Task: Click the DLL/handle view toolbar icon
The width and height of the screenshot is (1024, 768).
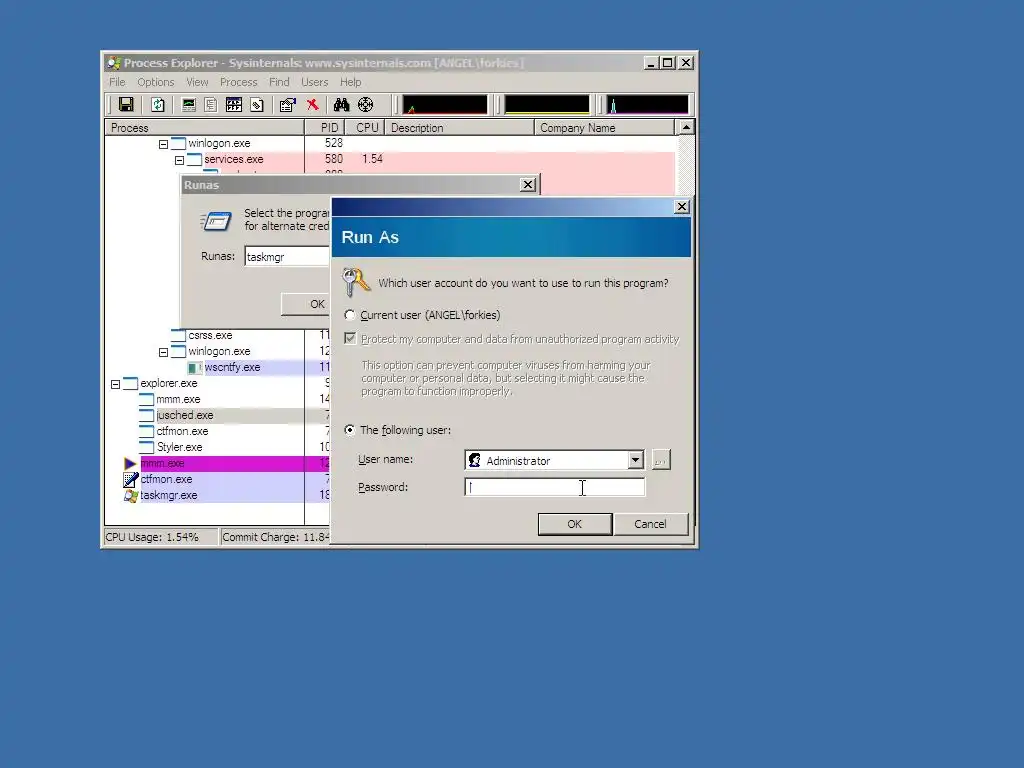Action: tap(257, 104)
